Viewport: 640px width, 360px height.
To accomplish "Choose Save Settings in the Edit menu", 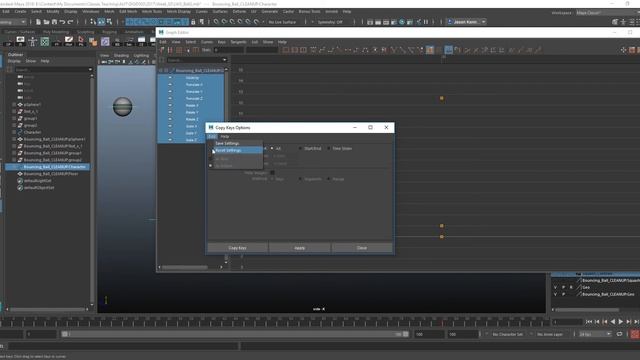I will coord(227,143).
